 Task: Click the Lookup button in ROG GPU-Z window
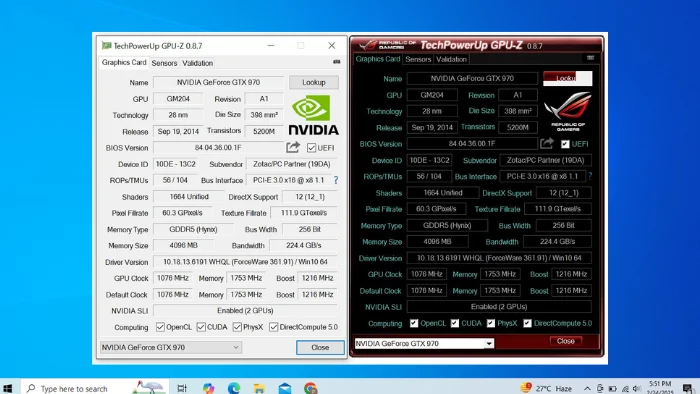[x=567, y=78]
